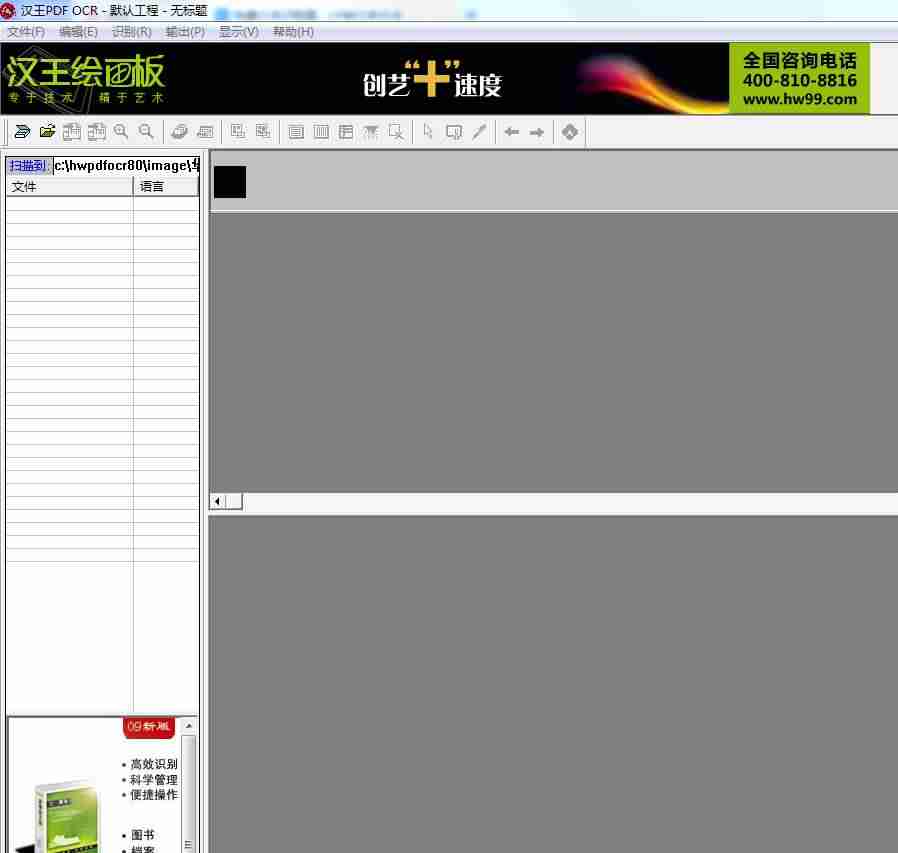The height and width of the screenshot is (853, 898).
Task: Click the 400-810-8816 phone number banner
Action: point(799,80)
